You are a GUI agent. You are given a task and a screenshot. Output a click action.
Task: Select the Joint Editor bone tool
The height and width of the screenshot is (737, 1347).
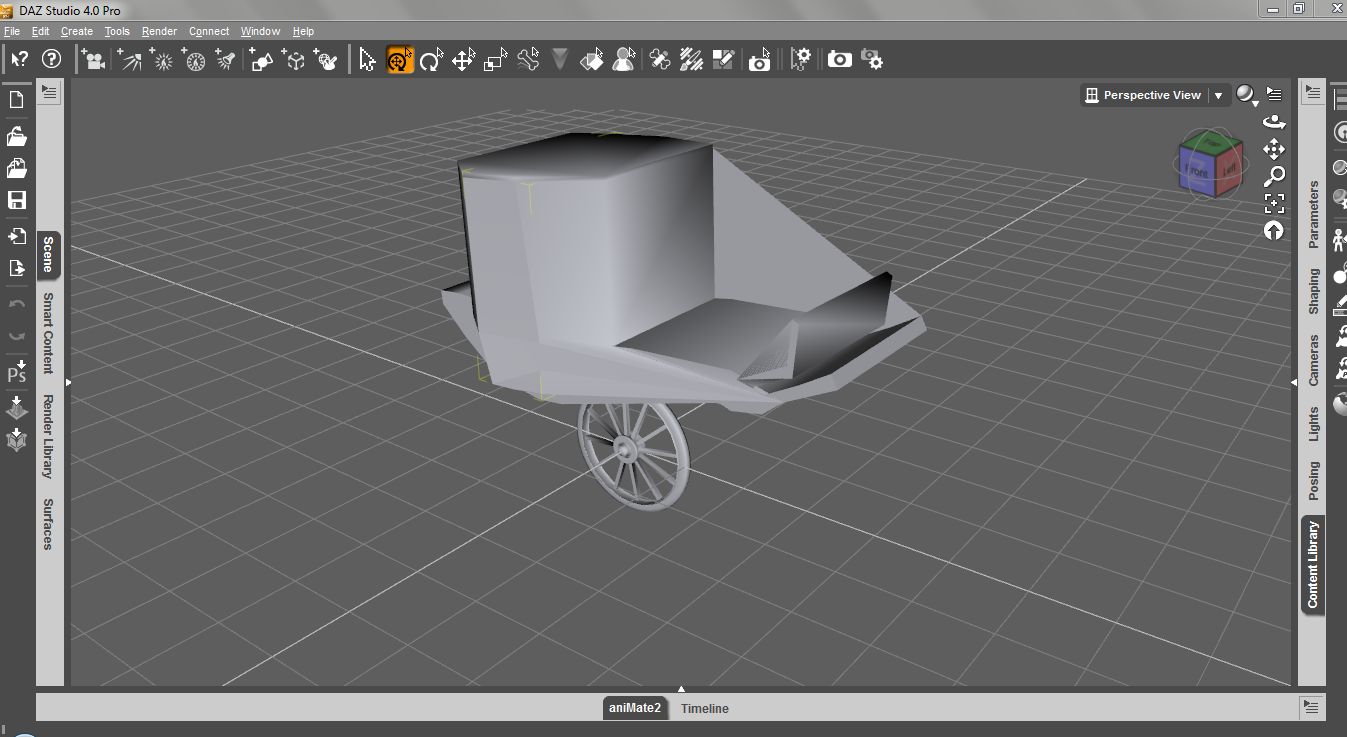[x=528, y=60]
